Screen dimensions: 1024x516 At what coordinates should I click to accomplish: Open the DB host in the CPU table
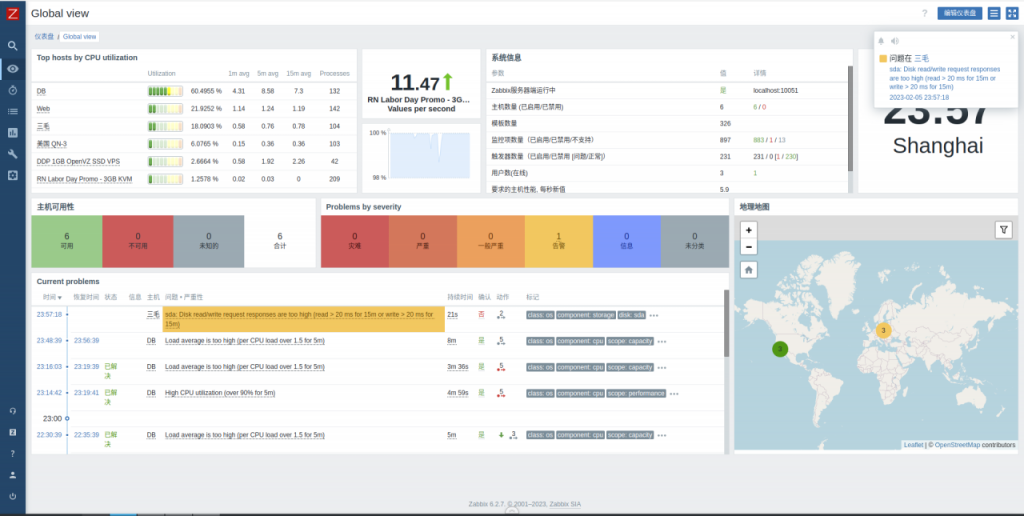(x=41, y=91)
